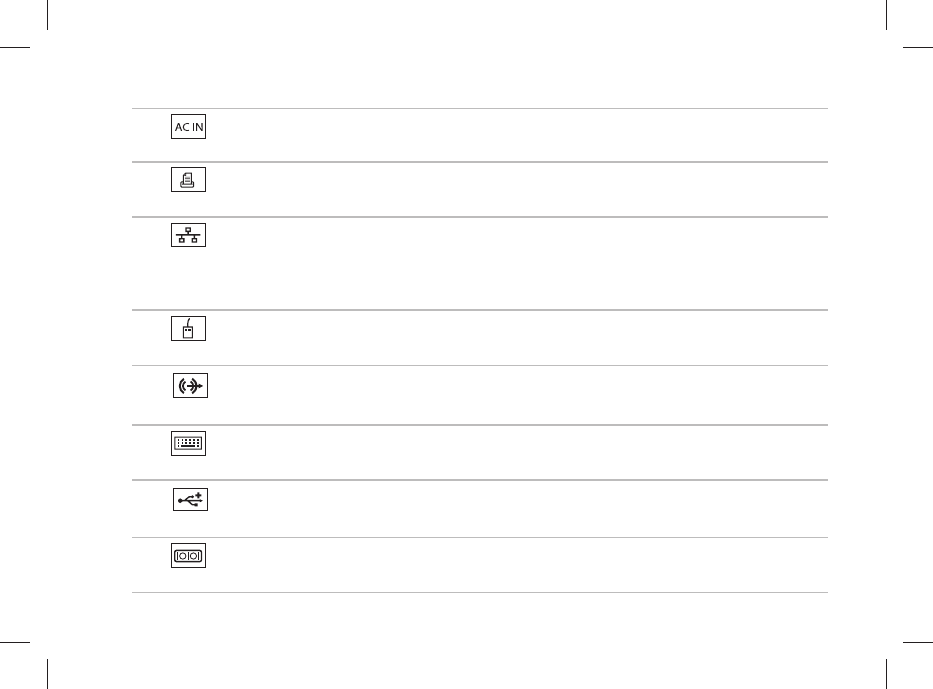
Task: Click blank description area beside network icon
Action: pos(518,263)
